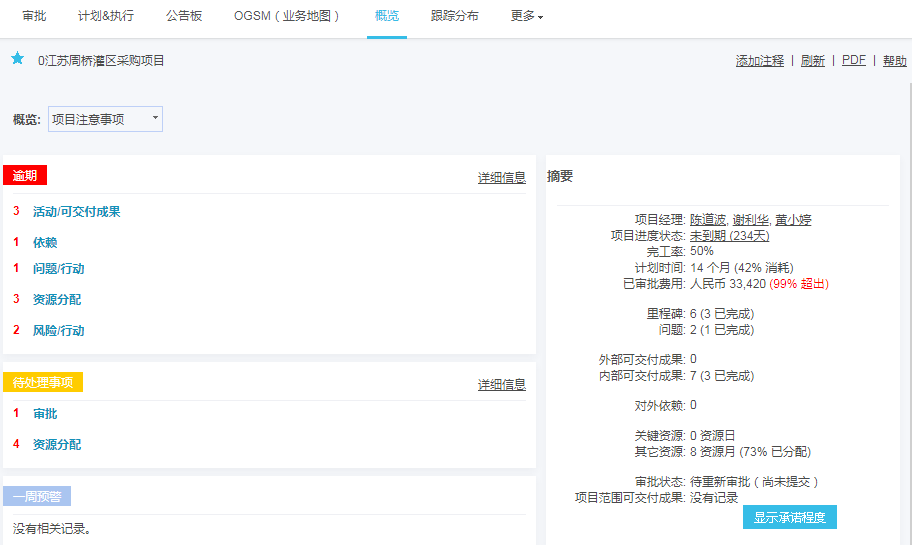Refresh the page via 刷新 link
The width and height of the screenshot is (912, 545).
[813, 61]
